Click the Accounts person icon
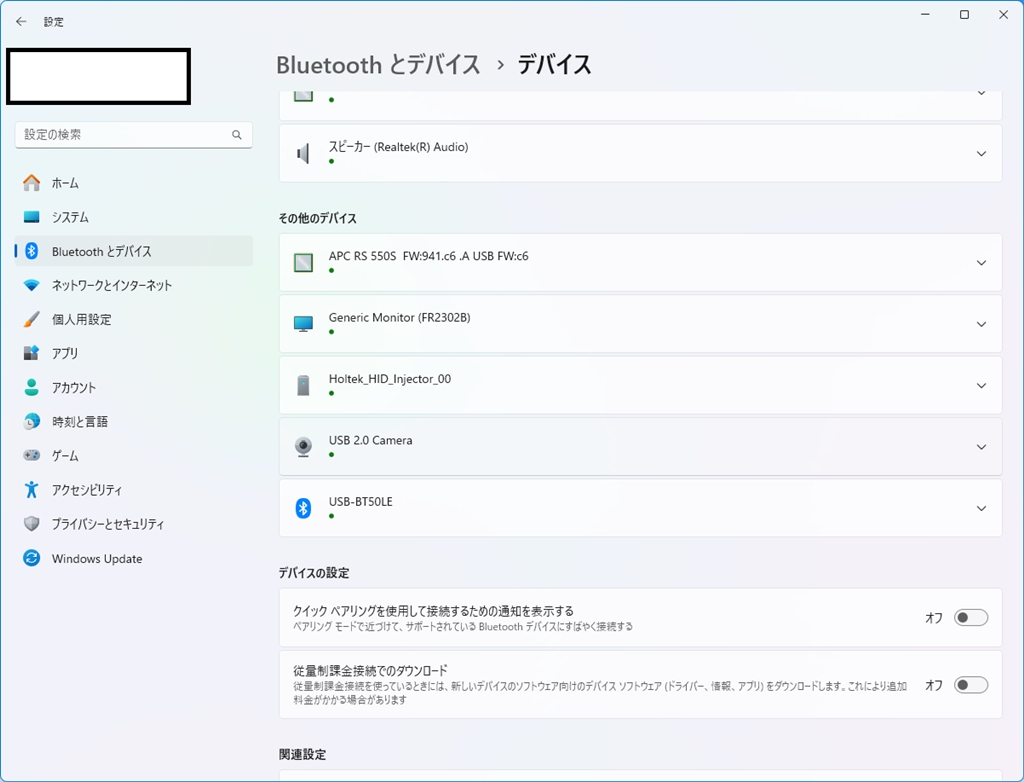1024x782 pixels. (31, 387)
